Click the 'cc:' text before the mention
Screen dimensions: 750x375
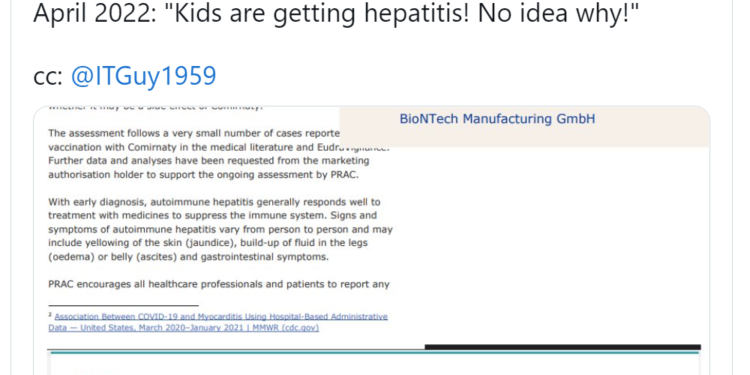tap(48, 77)
